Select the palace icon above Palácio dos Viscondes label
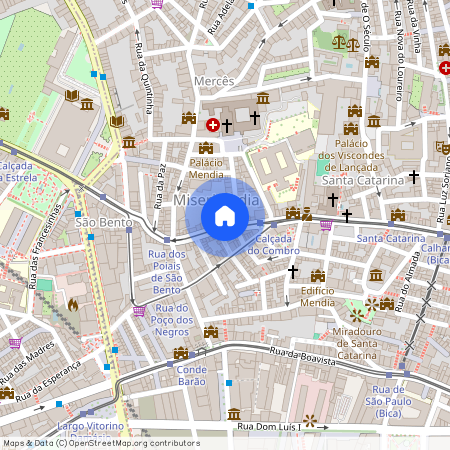This screenshot has height=450, width=450. tap(351, 129)
